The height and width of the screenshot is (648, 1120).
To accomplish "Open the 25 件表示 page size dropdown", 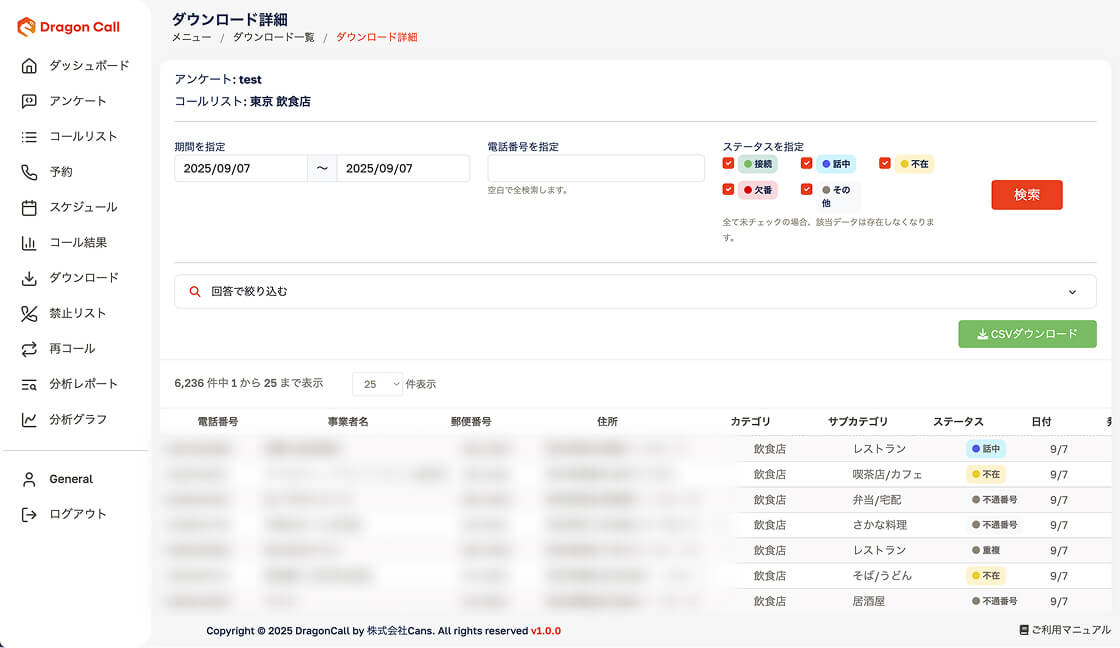I will tap(377, 384).
